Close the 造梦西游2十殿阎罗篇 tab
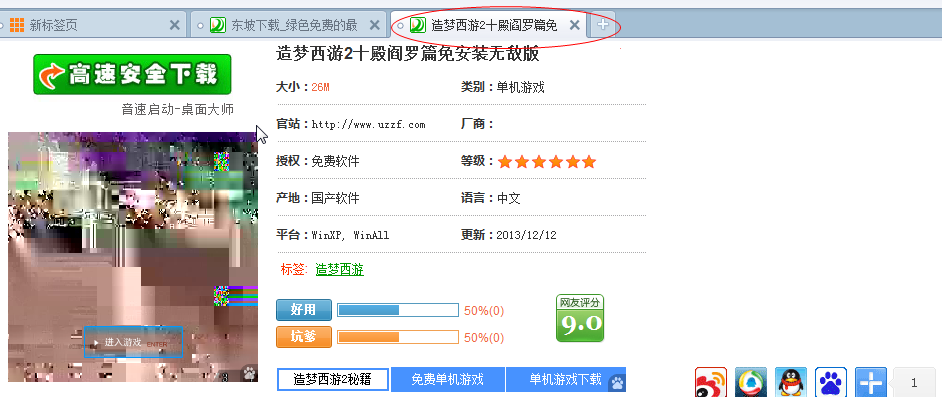Image resolution: width=942 pixels, height=400 pixels. pos(574,25)
